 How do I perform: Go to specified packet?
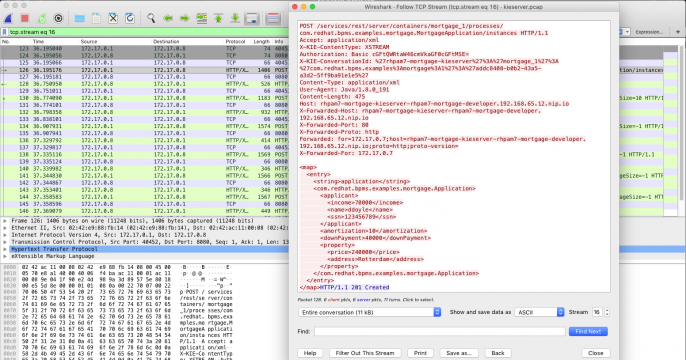[201, 18]
